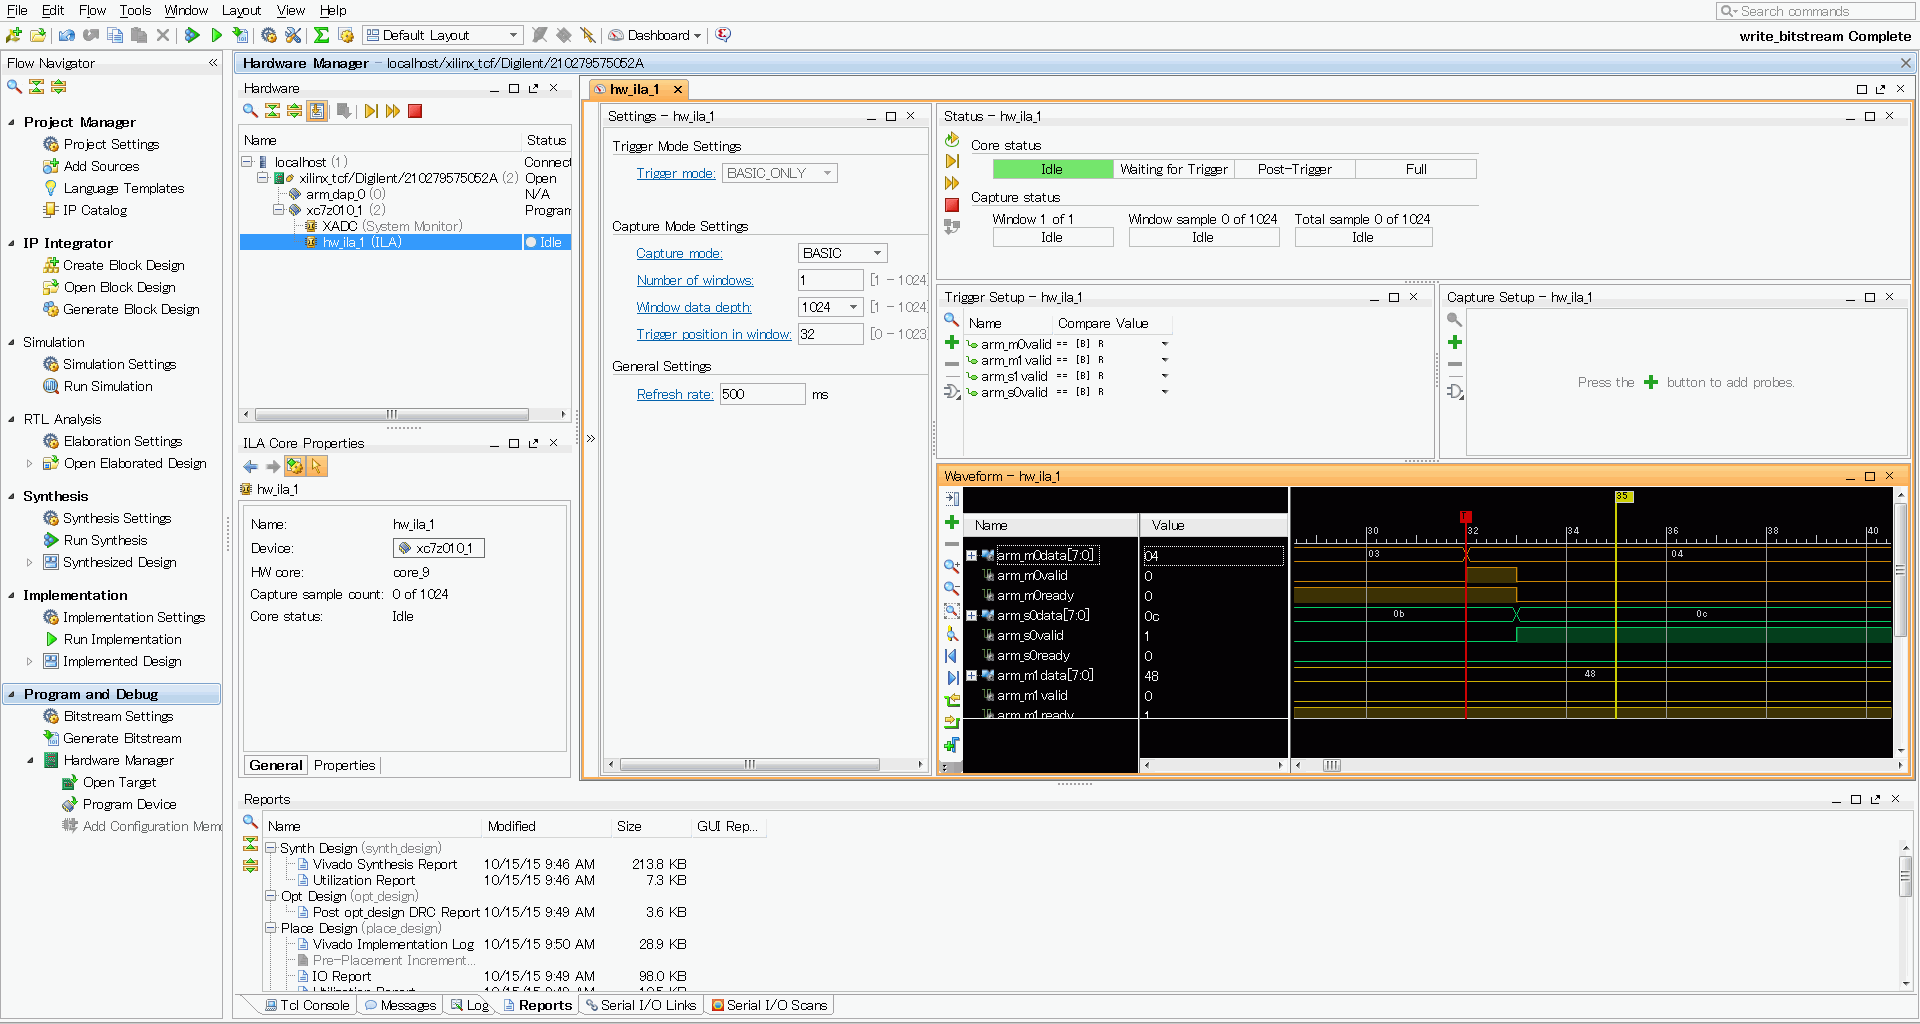Click Search commands field
This screenshot has height=1024, width=1920.
(x=1815, y=11)
